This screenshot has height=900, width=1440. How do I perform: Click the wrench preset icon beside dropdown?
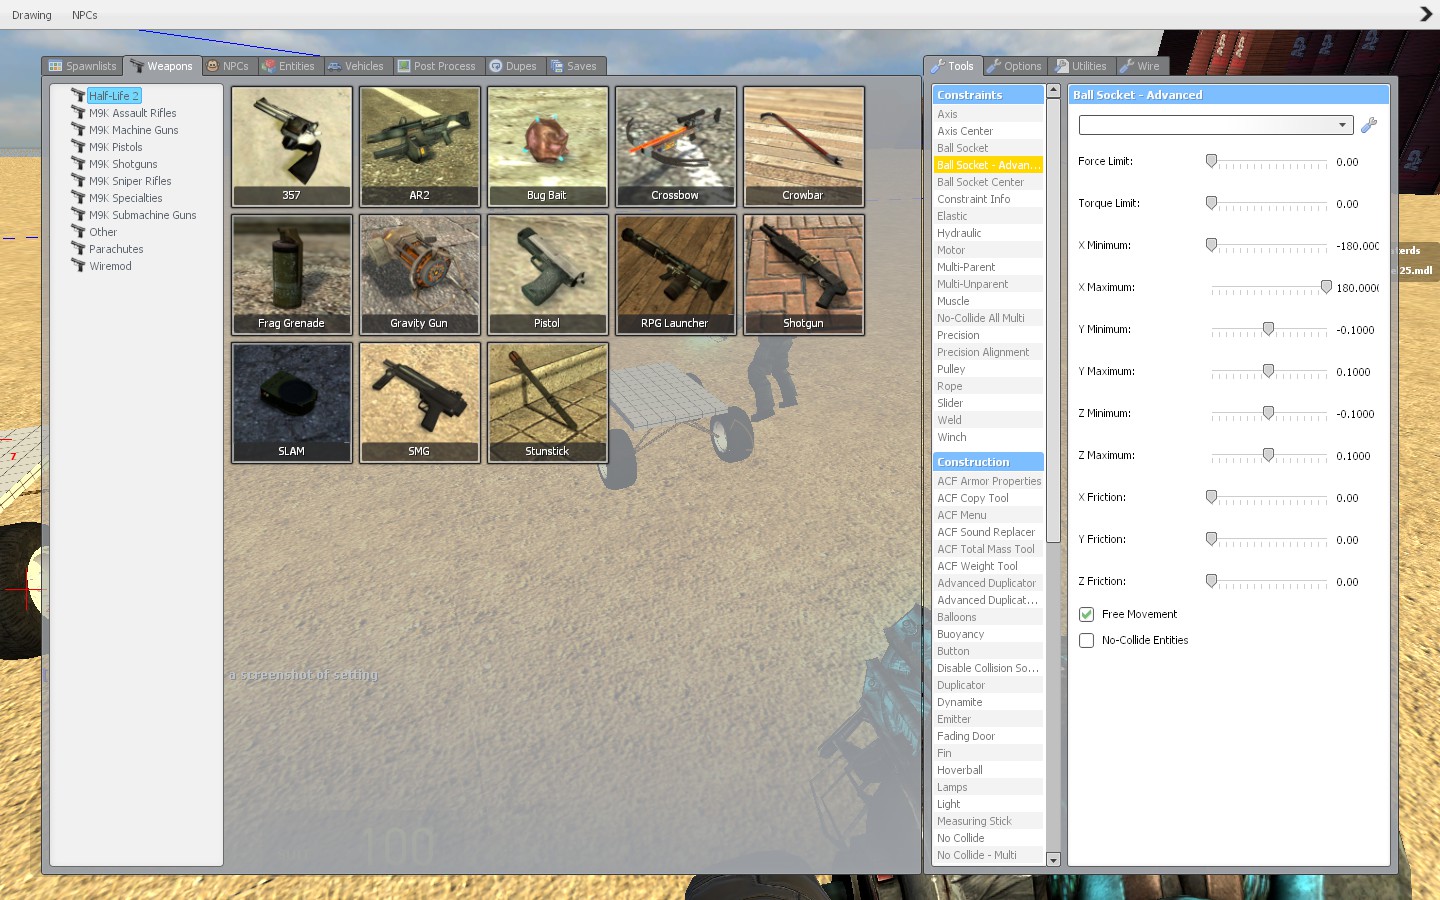point(1369,125)
